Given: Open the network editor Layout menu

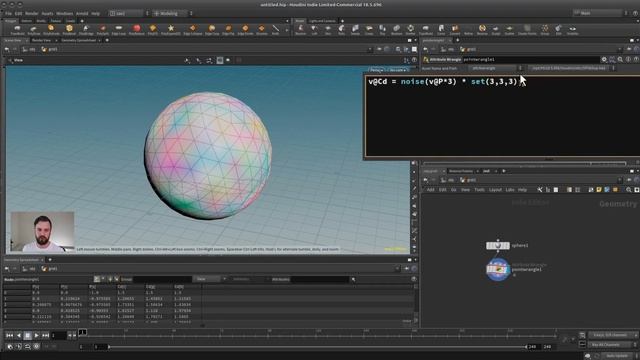Looking at the screenshot, I should click(x=495, y=190).
